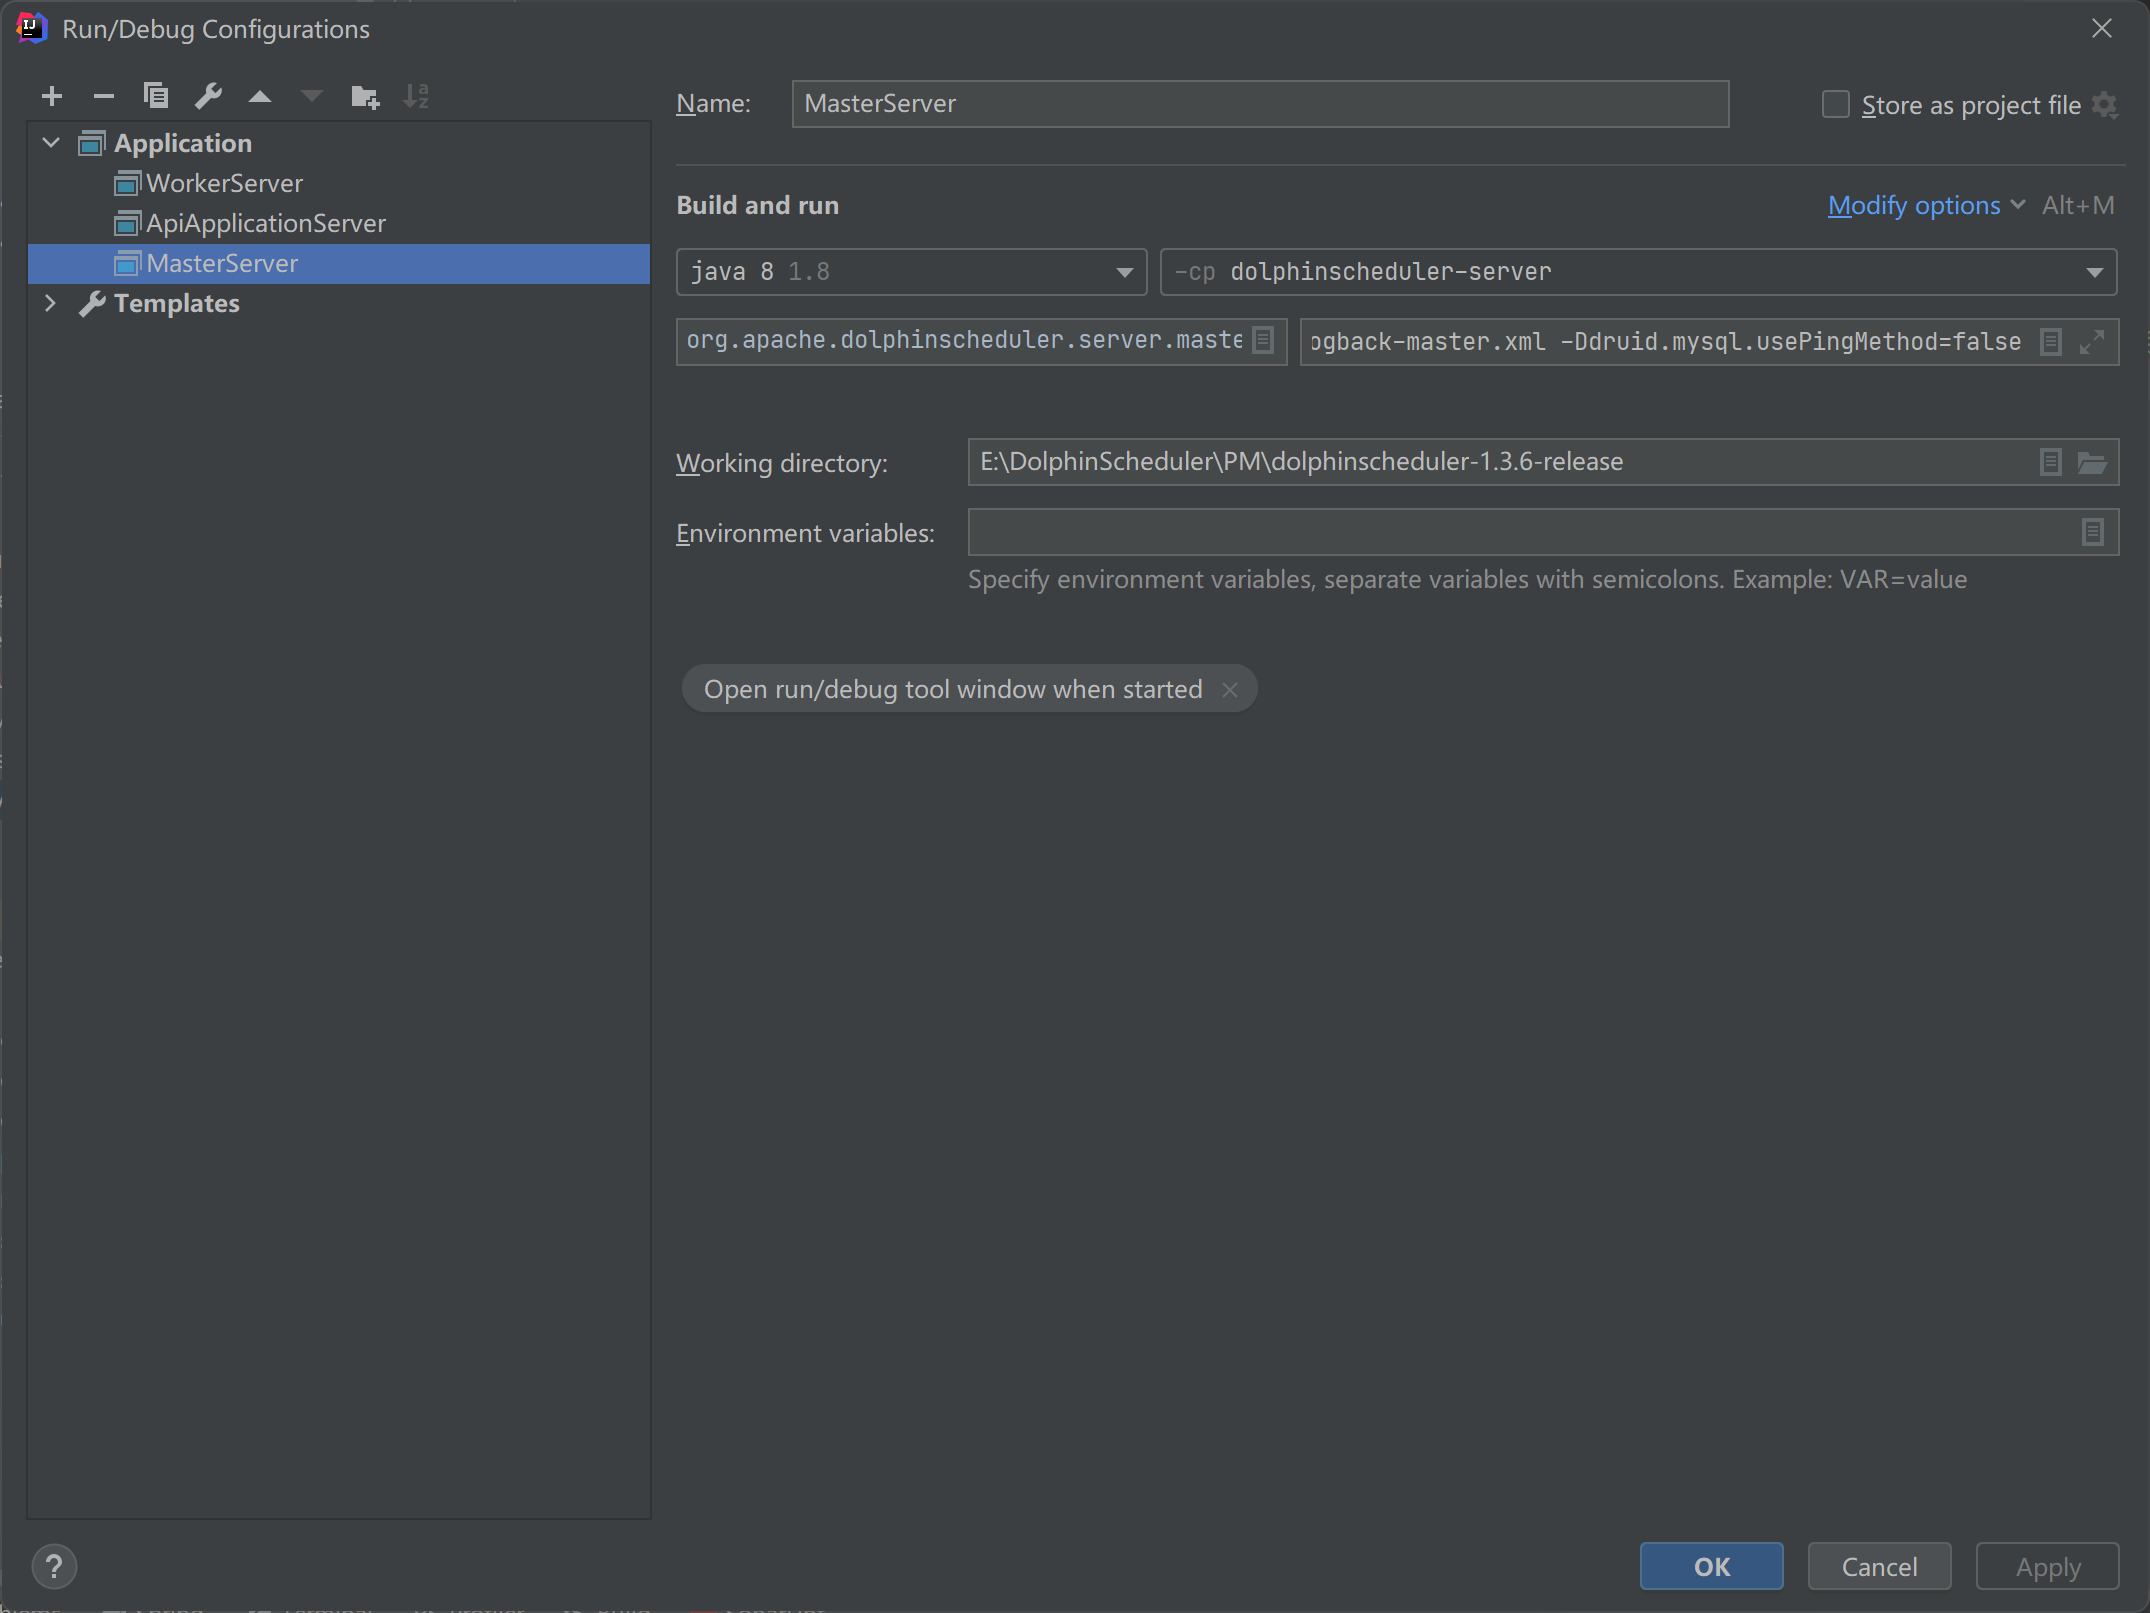The height and width of the screenshot is (1613, 2150).
Task: Move the configuration down
Action: pyautogui.click(x=312, y=96)
